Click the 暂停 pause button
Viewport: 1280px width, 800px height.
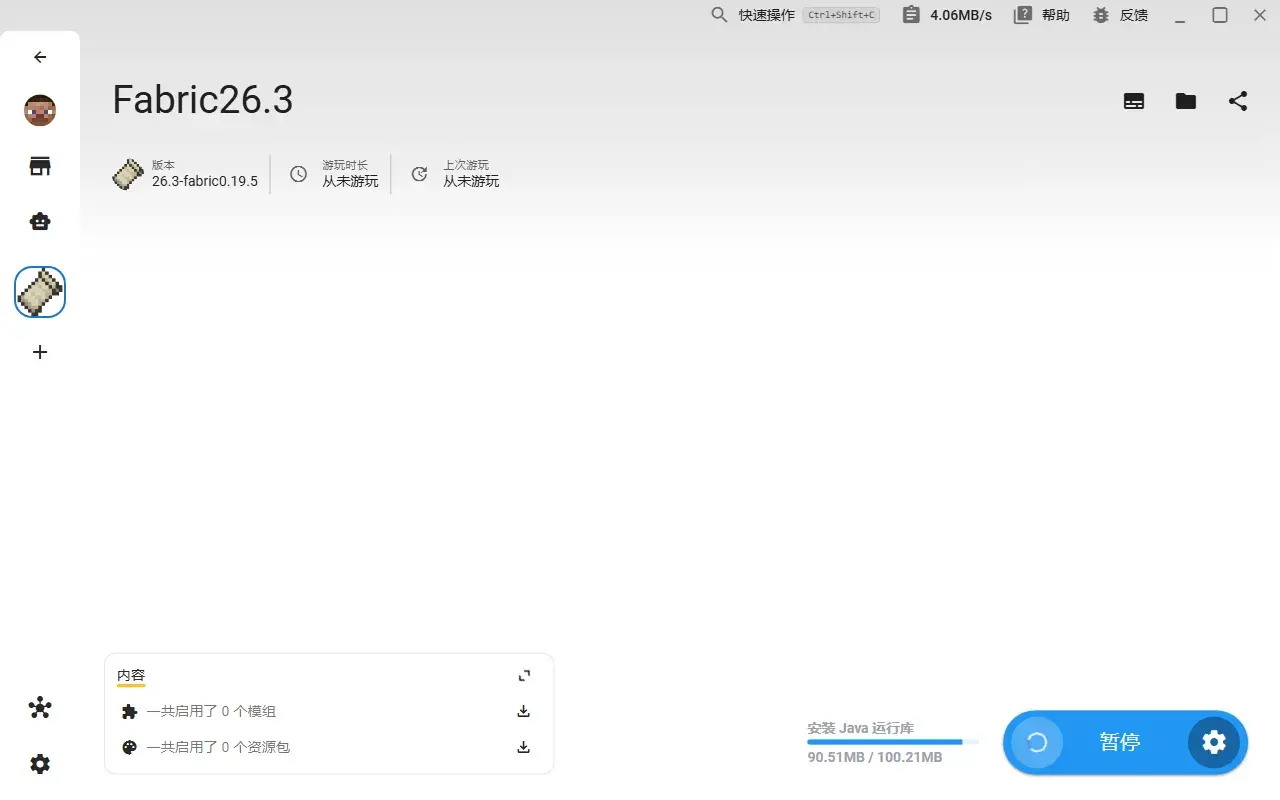1120,742
